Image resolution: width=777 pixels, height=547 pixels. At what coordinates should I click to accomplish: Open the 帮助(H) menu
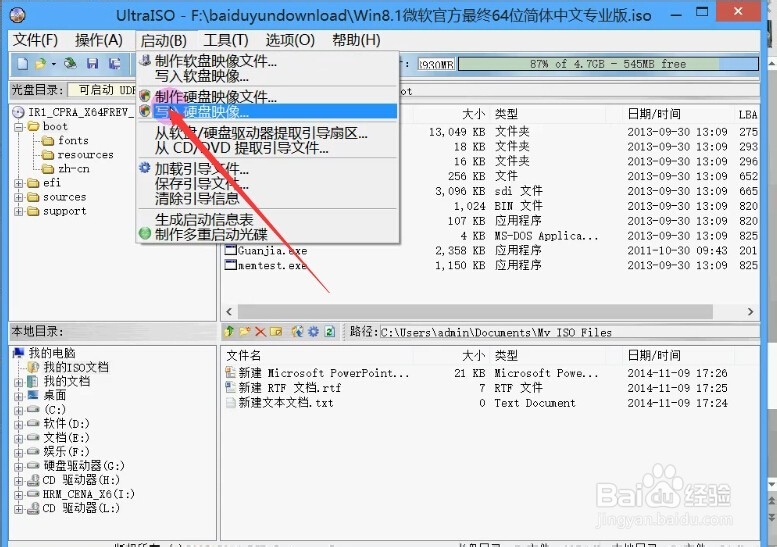(x=356, y=40)
